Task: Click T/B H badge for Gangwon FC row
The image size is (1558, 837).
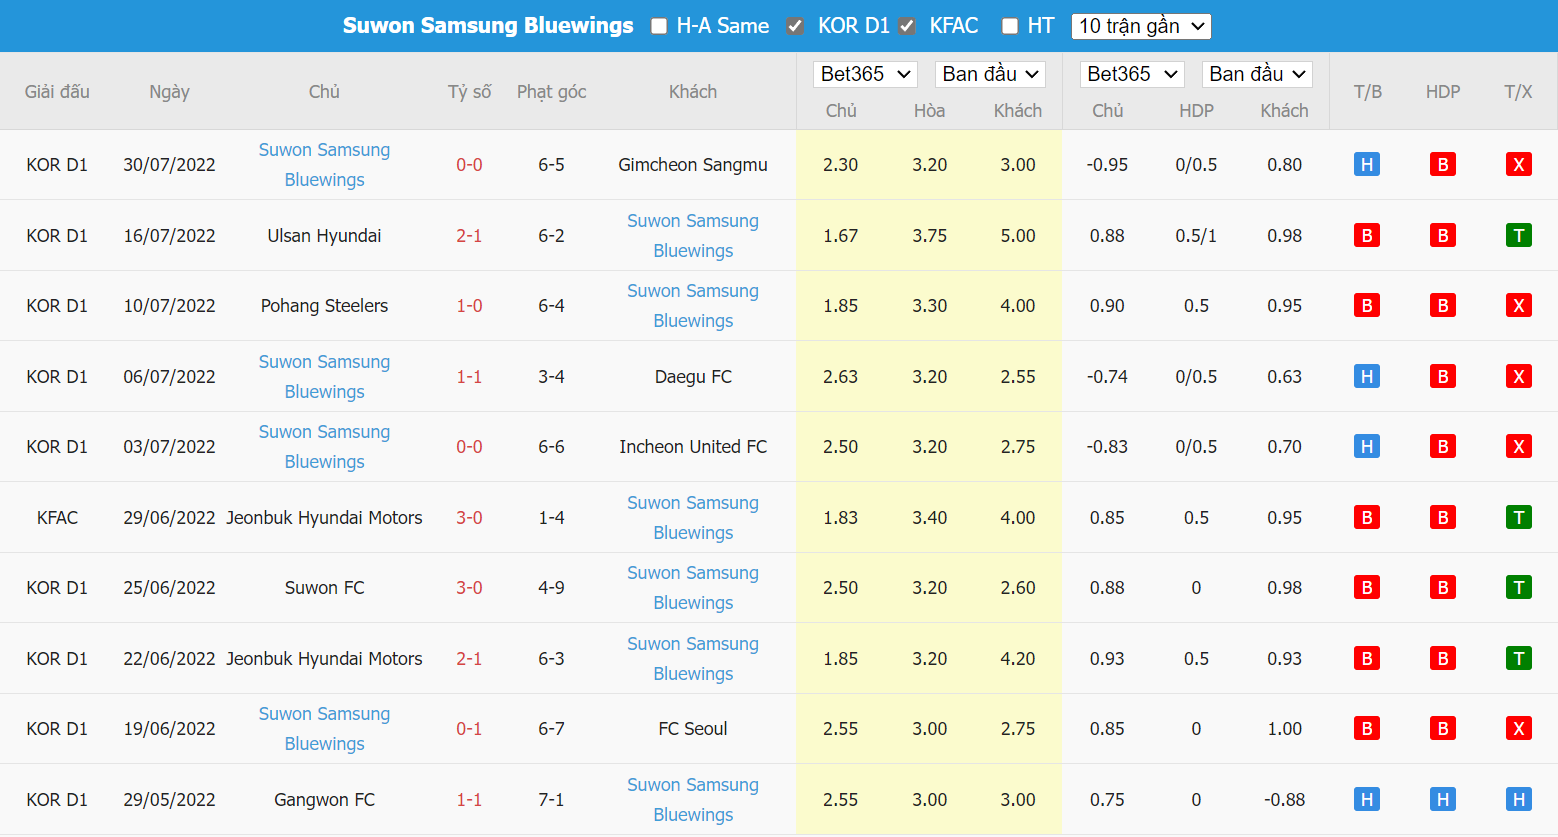Action: coord(1367,799)
